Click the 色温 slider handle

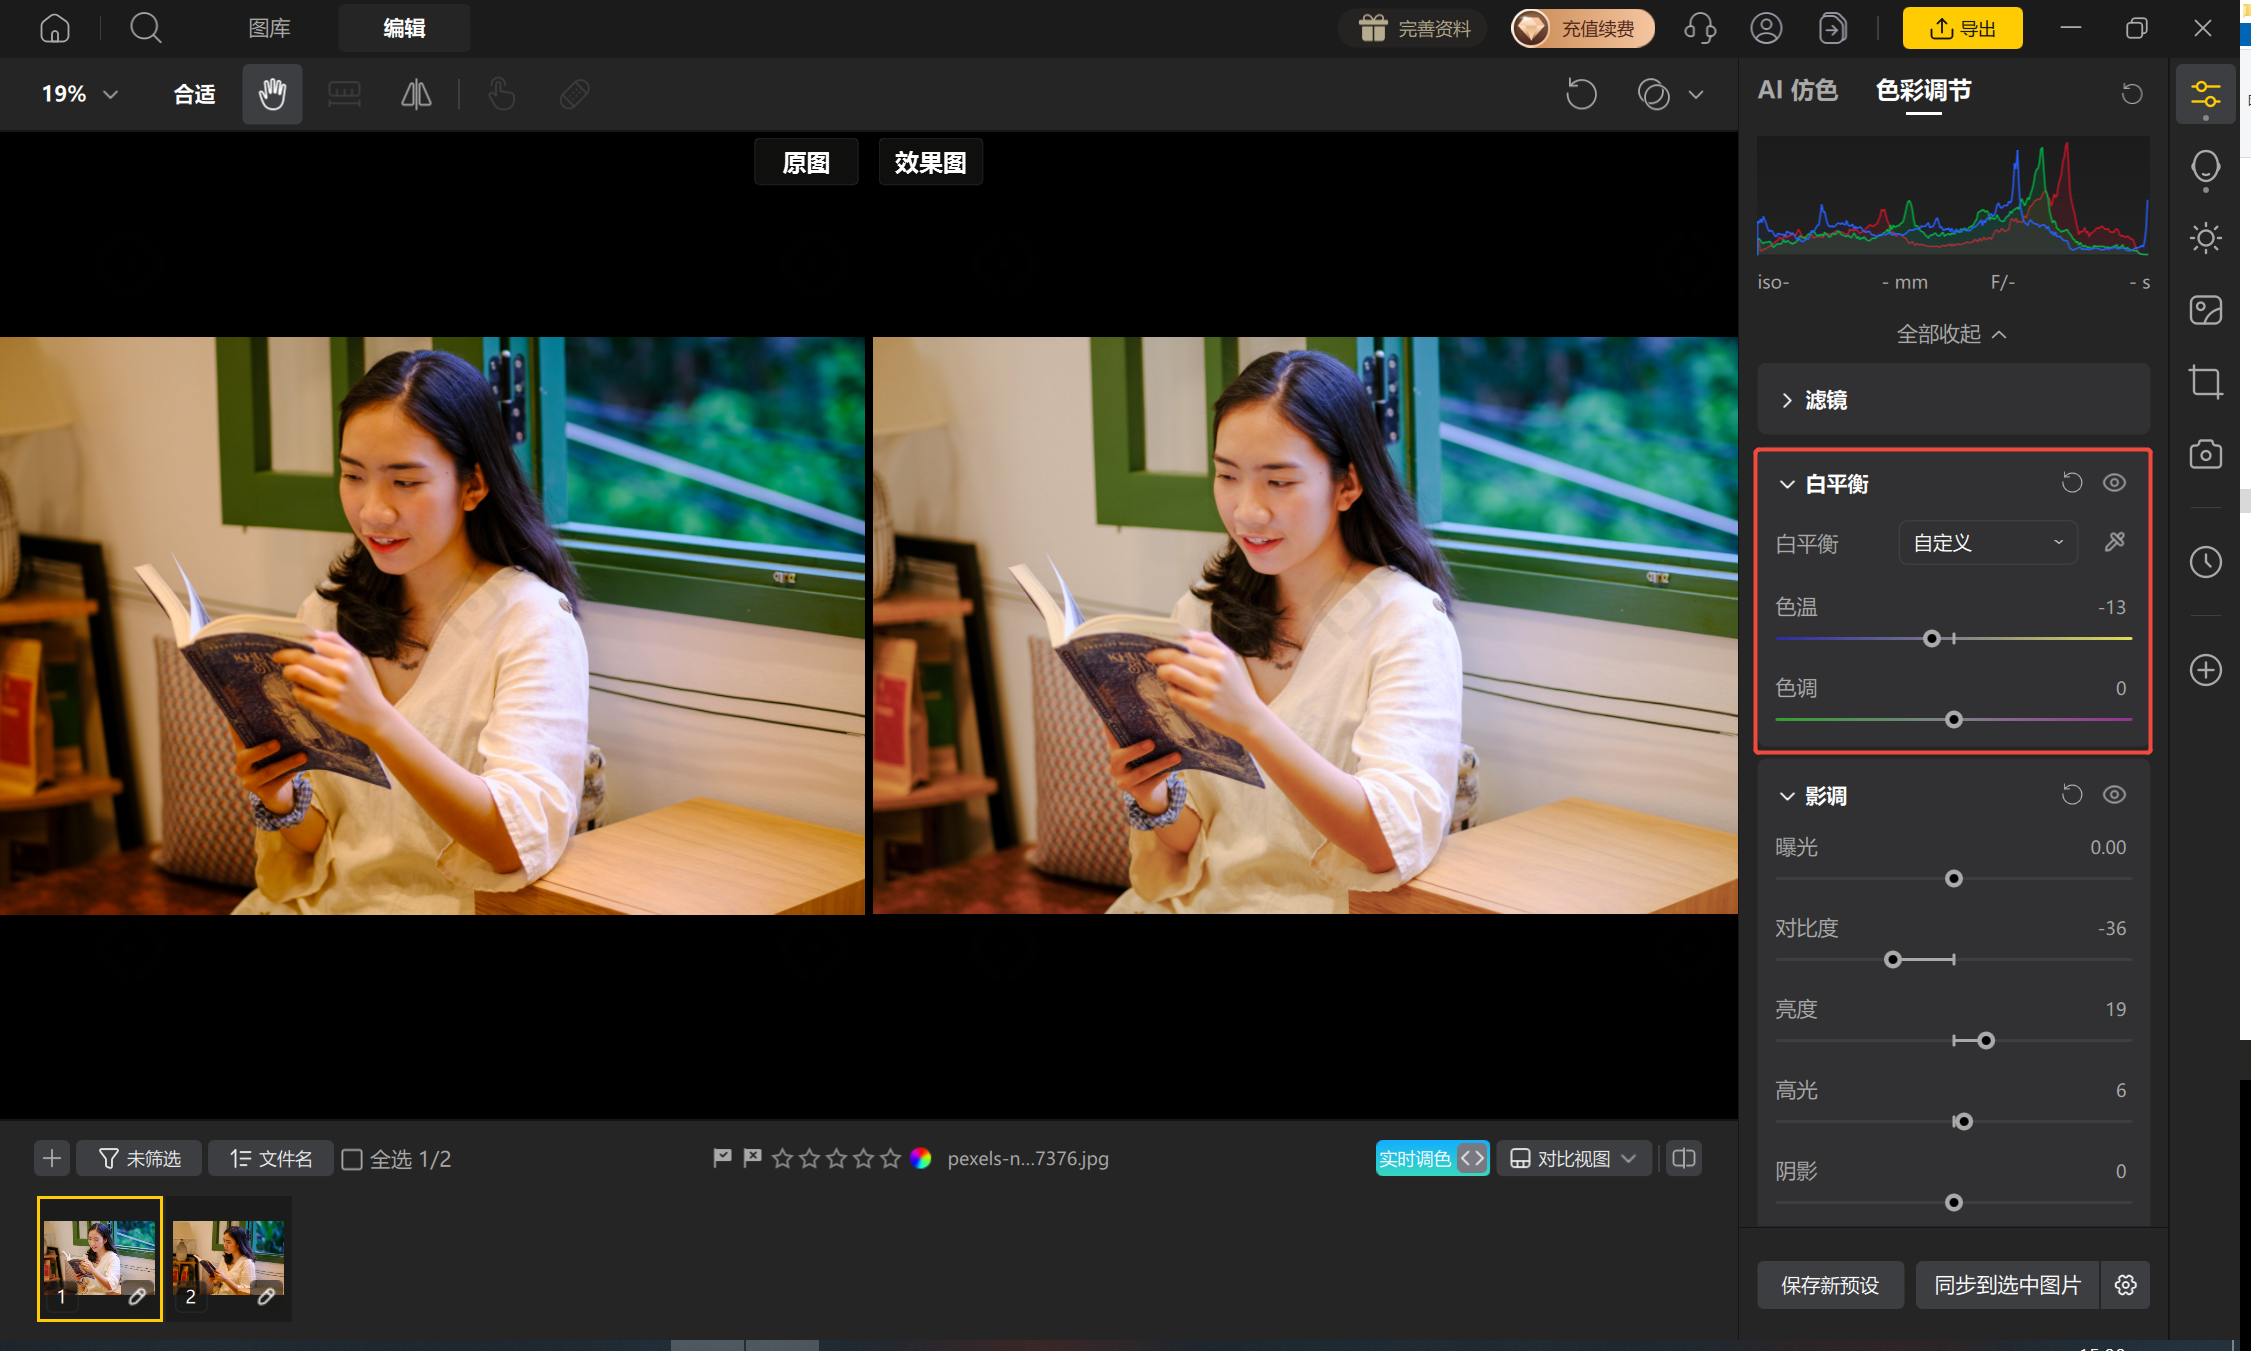(x=1932, y=638)
